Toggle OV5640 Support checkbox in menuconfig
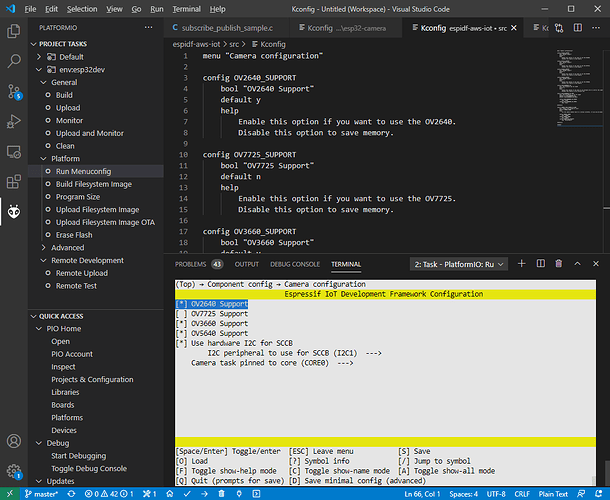 pyautogui.click(x=181, y=333)
